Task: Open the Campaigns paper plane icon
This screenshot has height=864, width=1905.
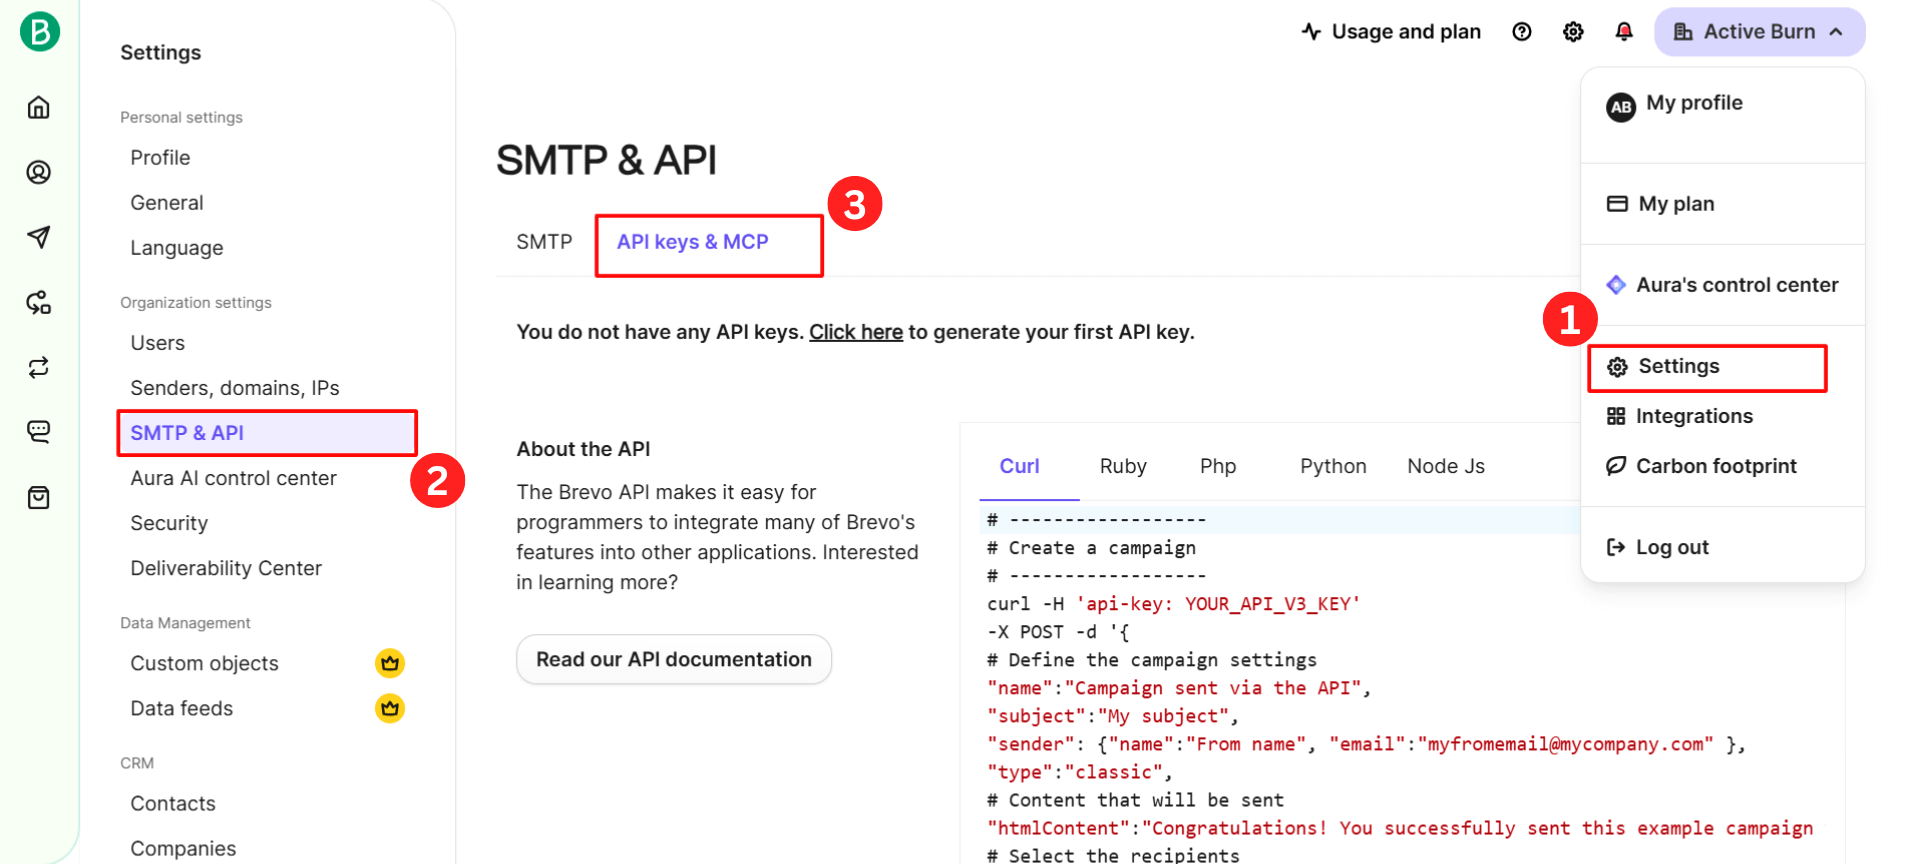Action: (x=39, y=237)
